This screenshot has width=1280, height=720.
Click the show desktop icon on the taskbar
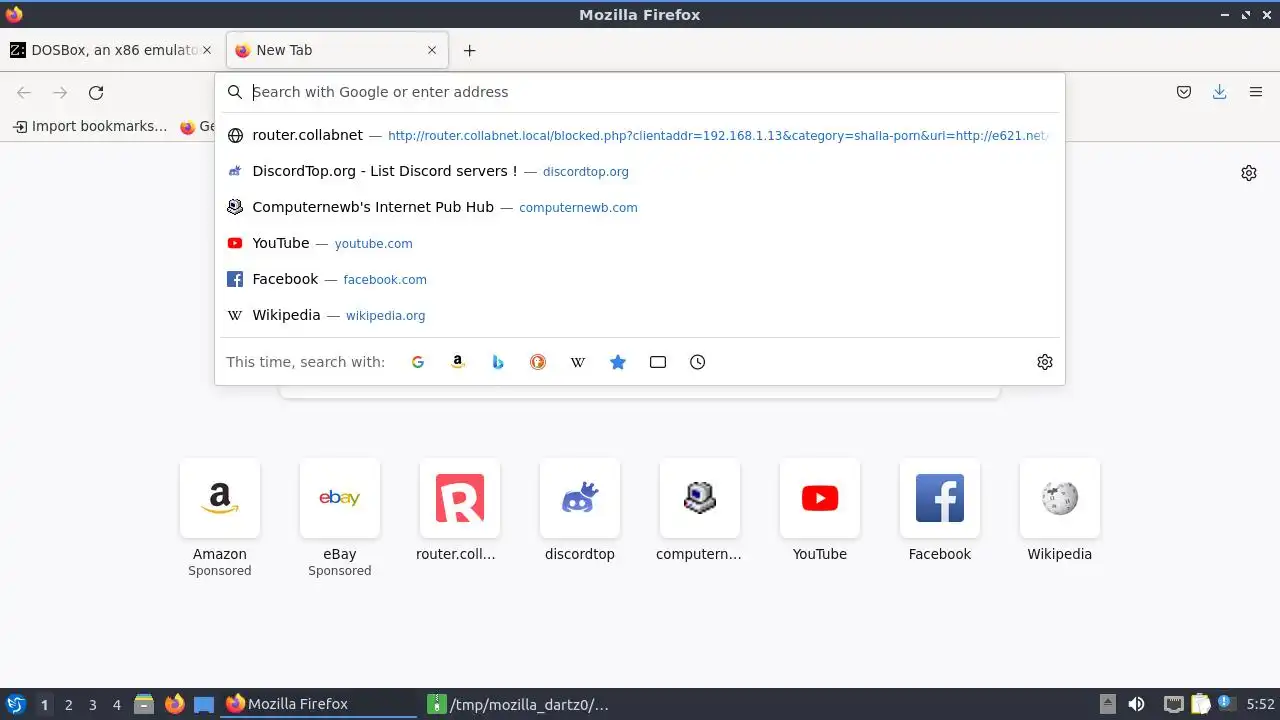click(x=204, y=704)
